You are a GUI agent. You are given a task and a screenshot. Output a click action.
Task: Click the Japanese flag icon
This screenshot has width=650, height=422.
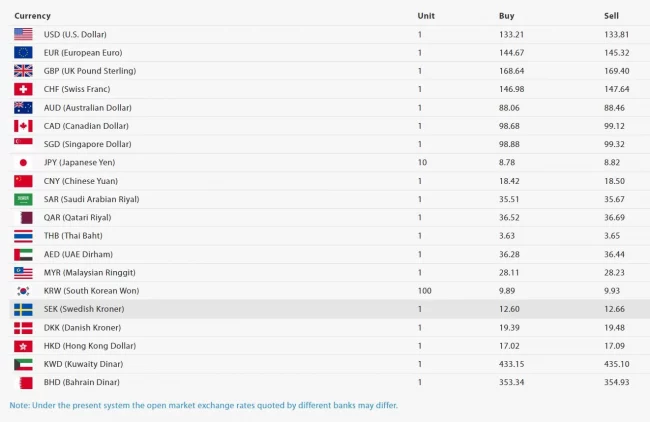[23, 162]
